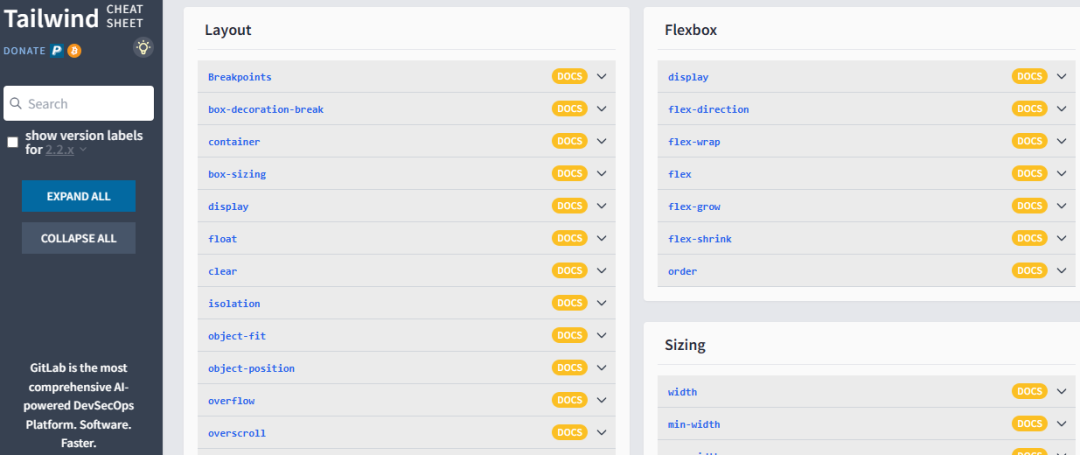This screenshot has height=455, width=1080.
Task: Donate via the Bitcoin icon
Action: point(74,51)
